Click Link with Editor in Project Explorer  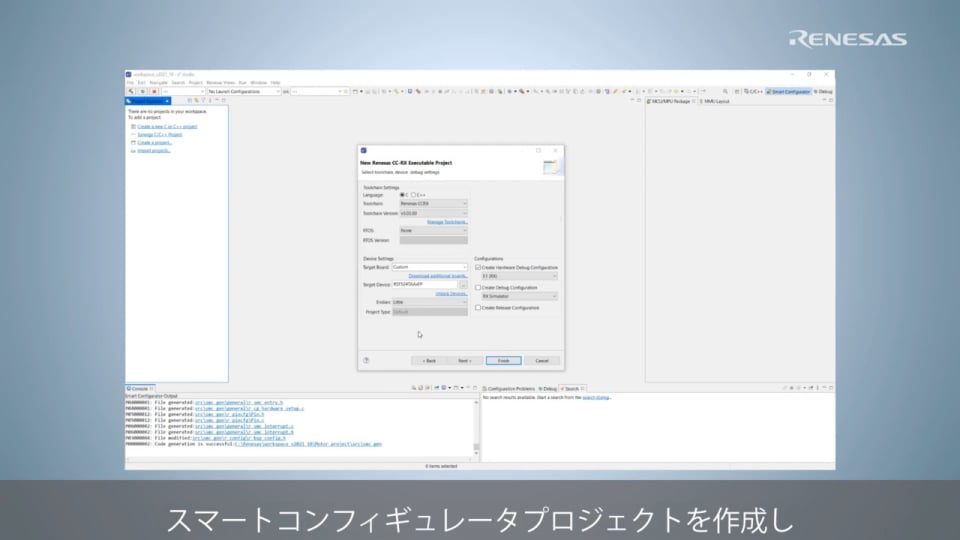click(197, 100)
